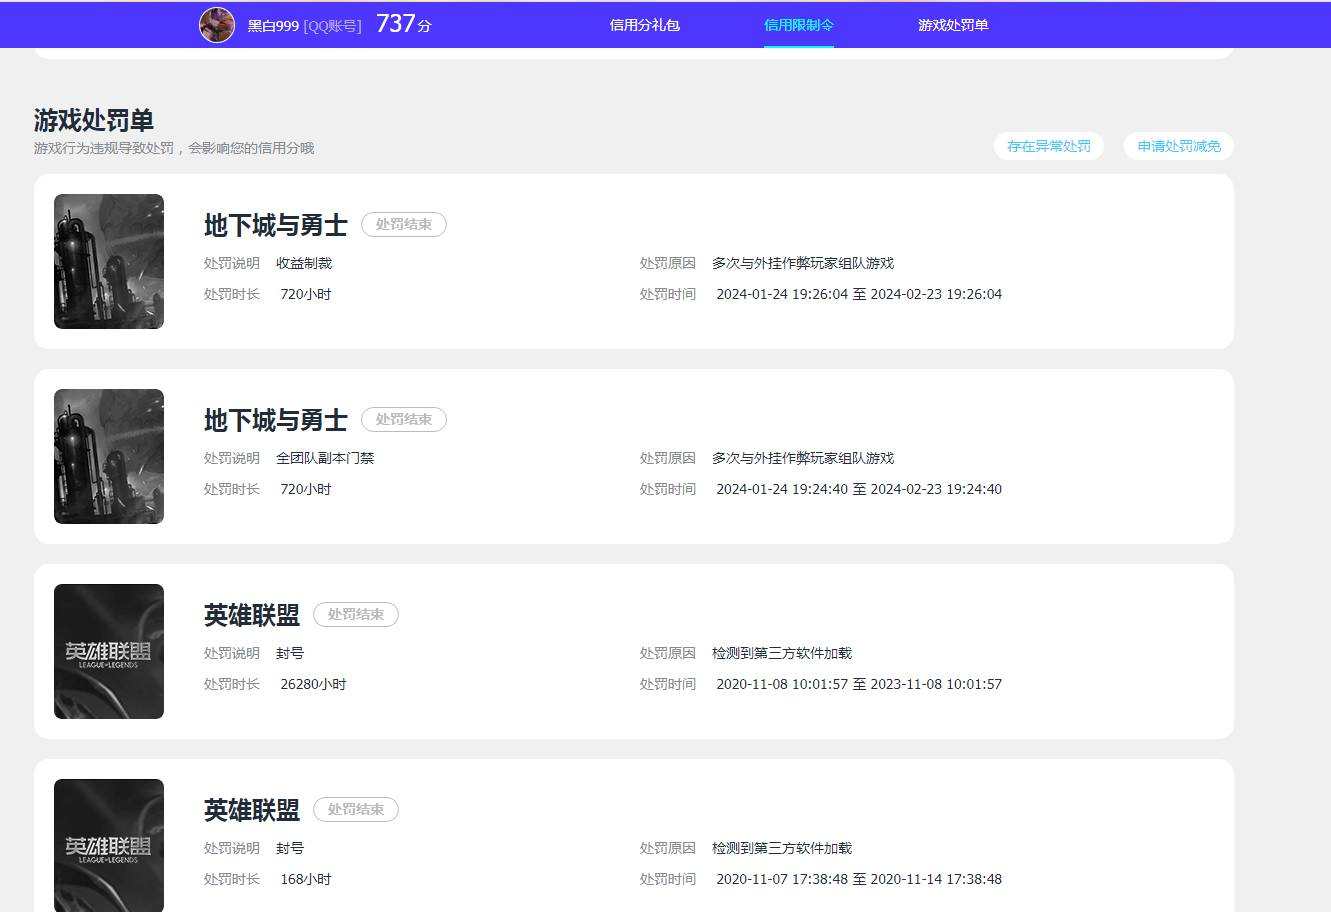Click the user avatar for 黑白999
Screen dimensions: 1331x912
click(217, 25)
